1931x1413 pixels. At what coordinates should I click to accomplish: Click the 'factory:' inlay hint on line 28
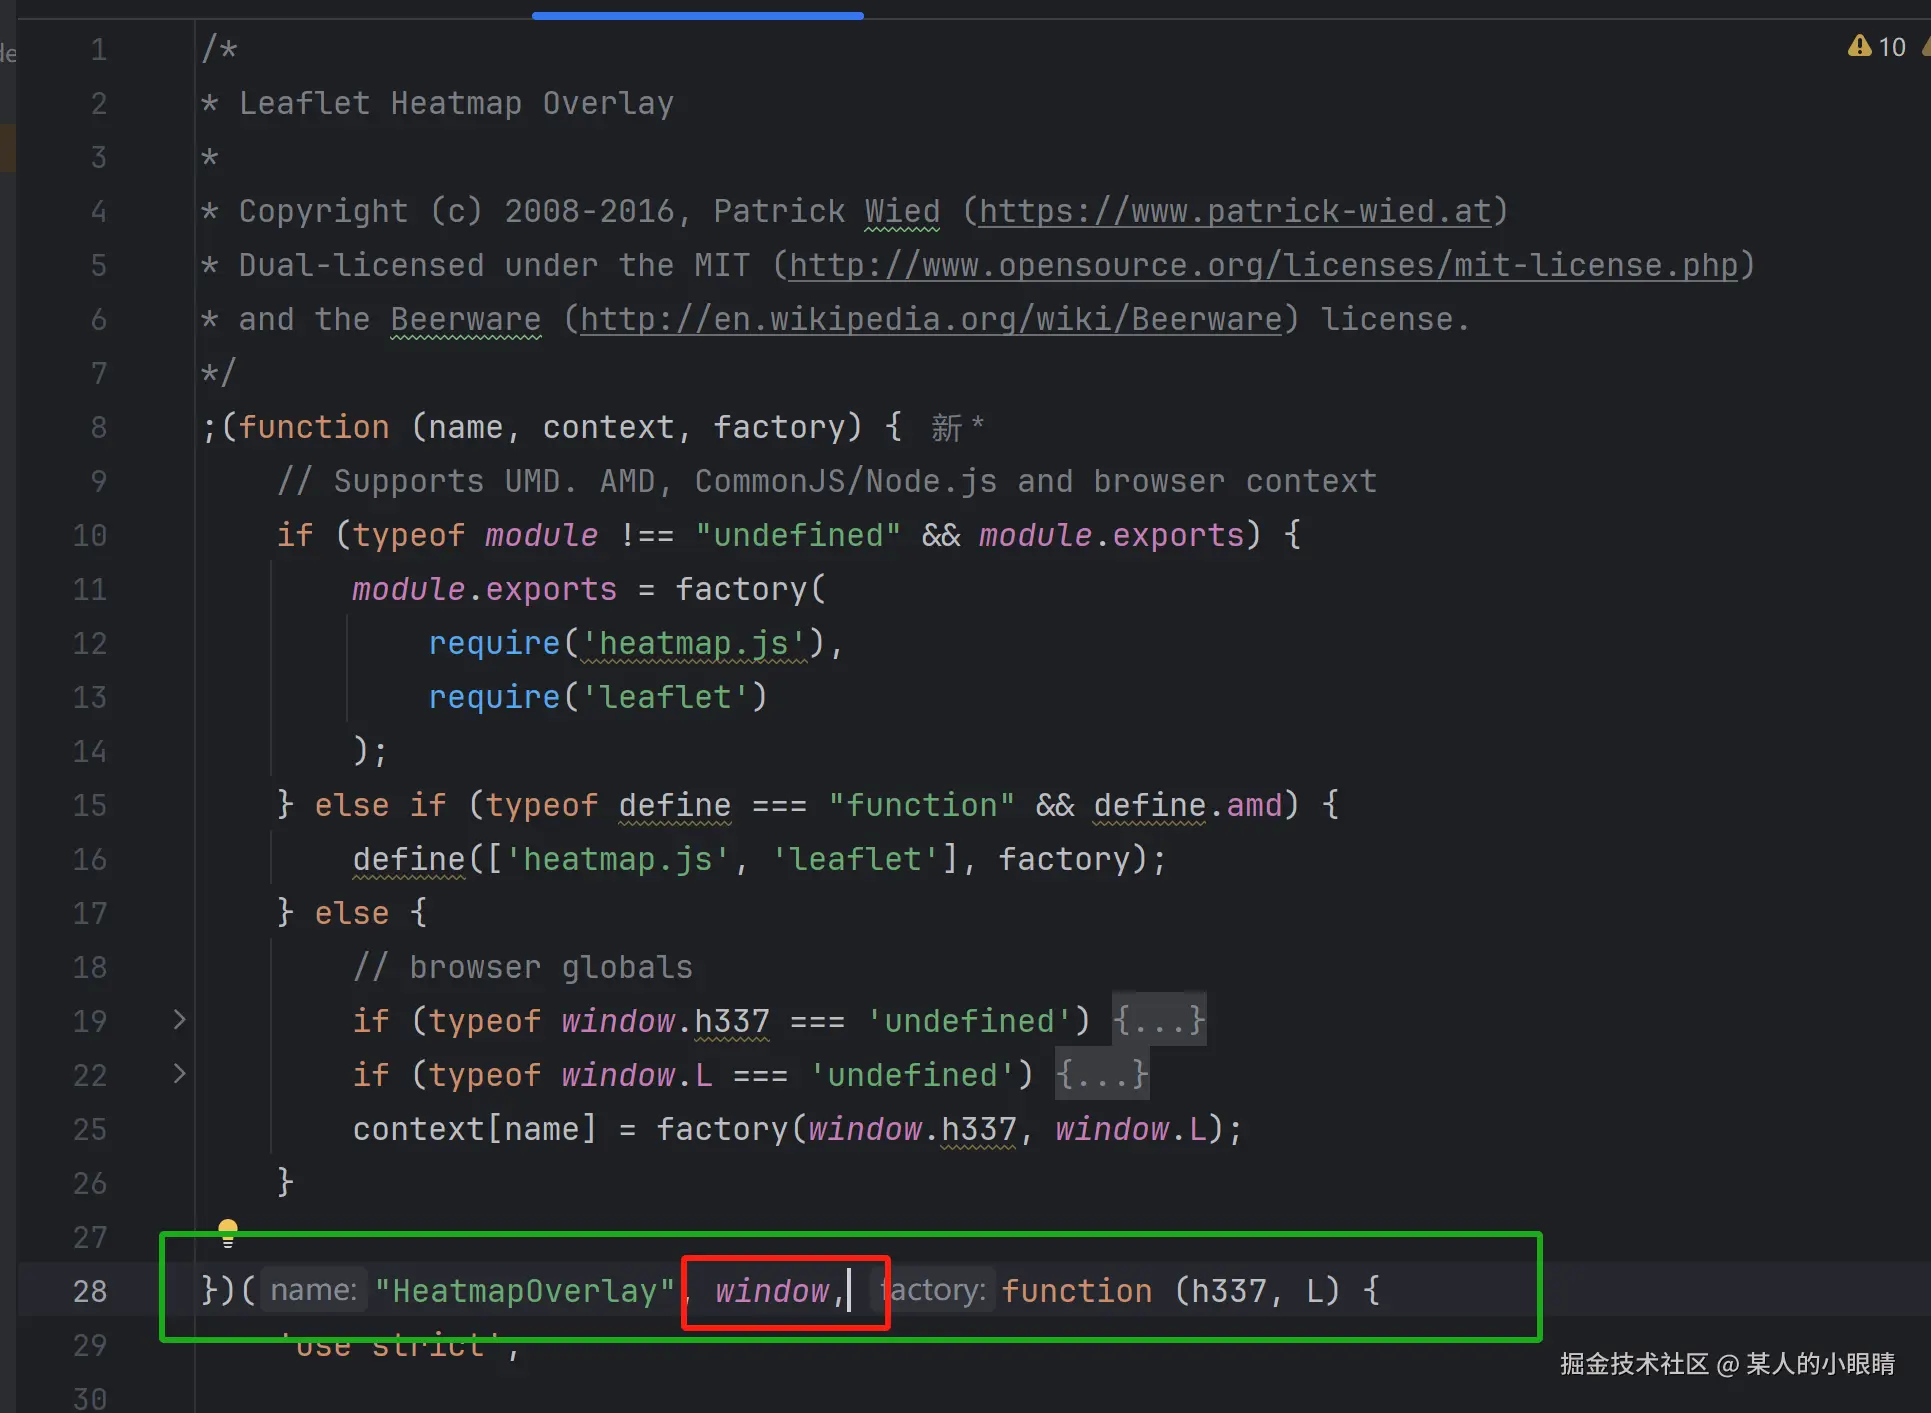[934, 1290]
